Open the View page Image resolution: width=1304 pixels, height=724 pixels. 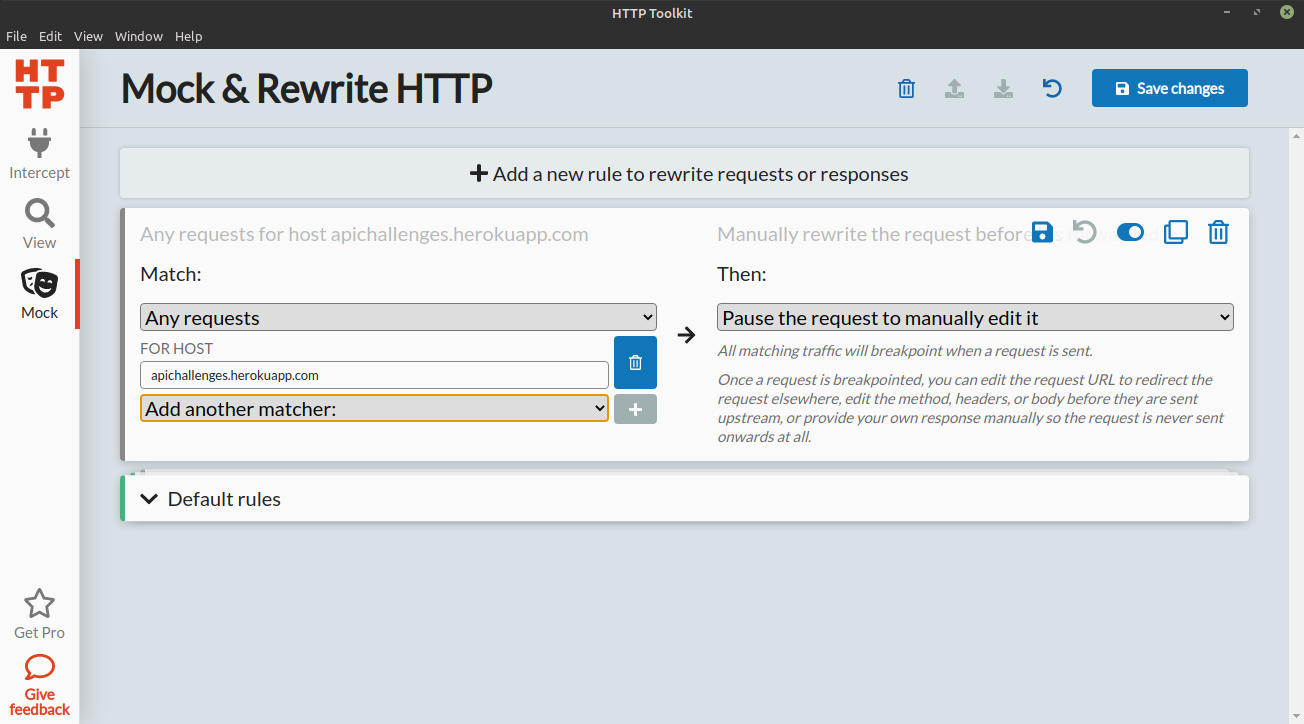[40, 225]
